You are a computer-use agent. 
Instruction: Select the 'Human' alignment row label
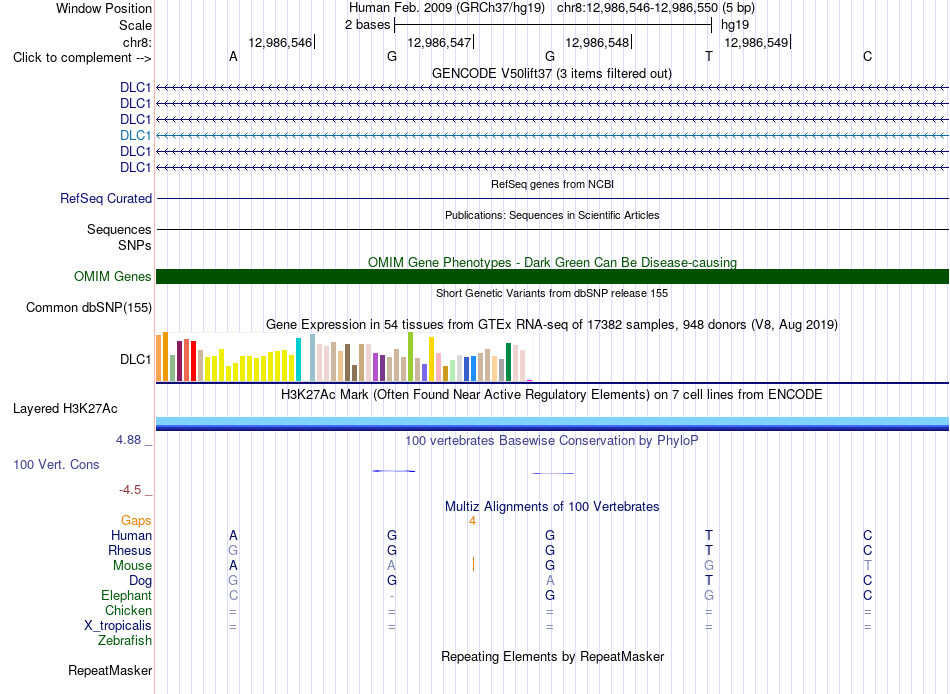click(131, 536)
